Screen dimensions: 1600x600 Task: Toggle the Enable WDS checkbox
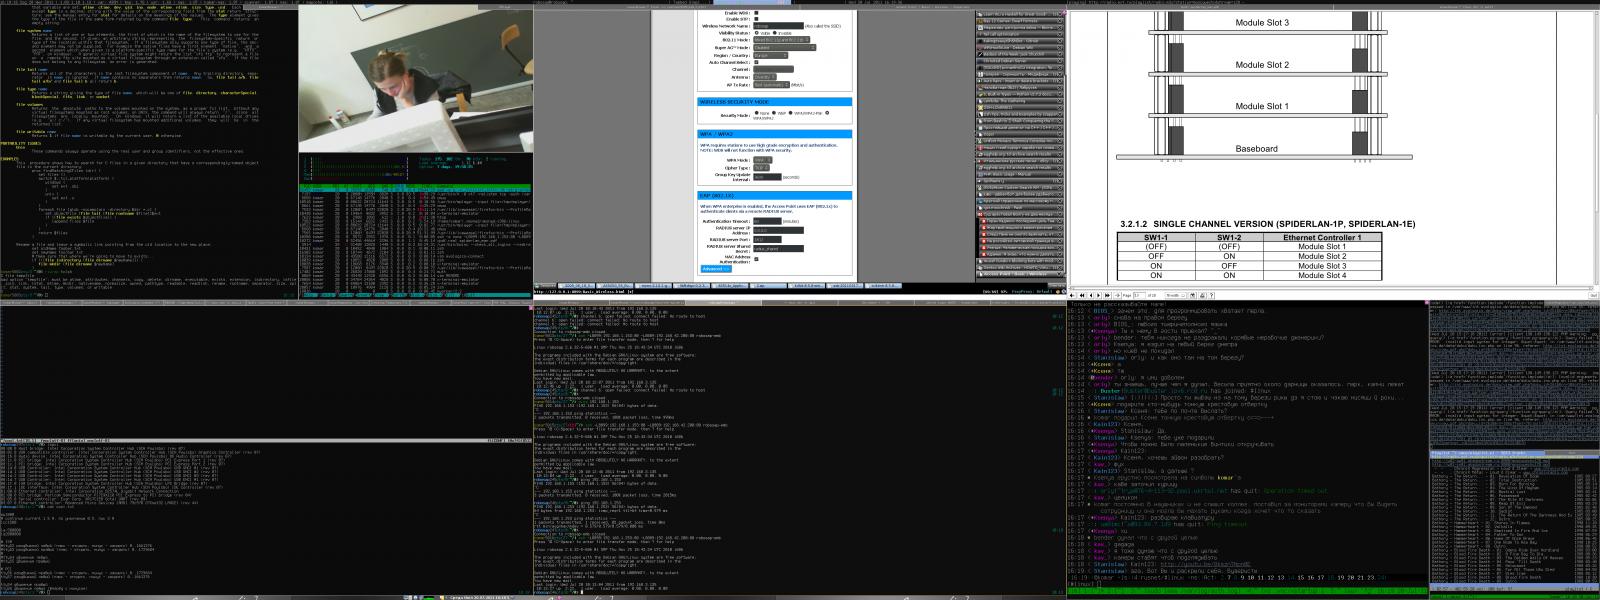(x=756, y=12)
